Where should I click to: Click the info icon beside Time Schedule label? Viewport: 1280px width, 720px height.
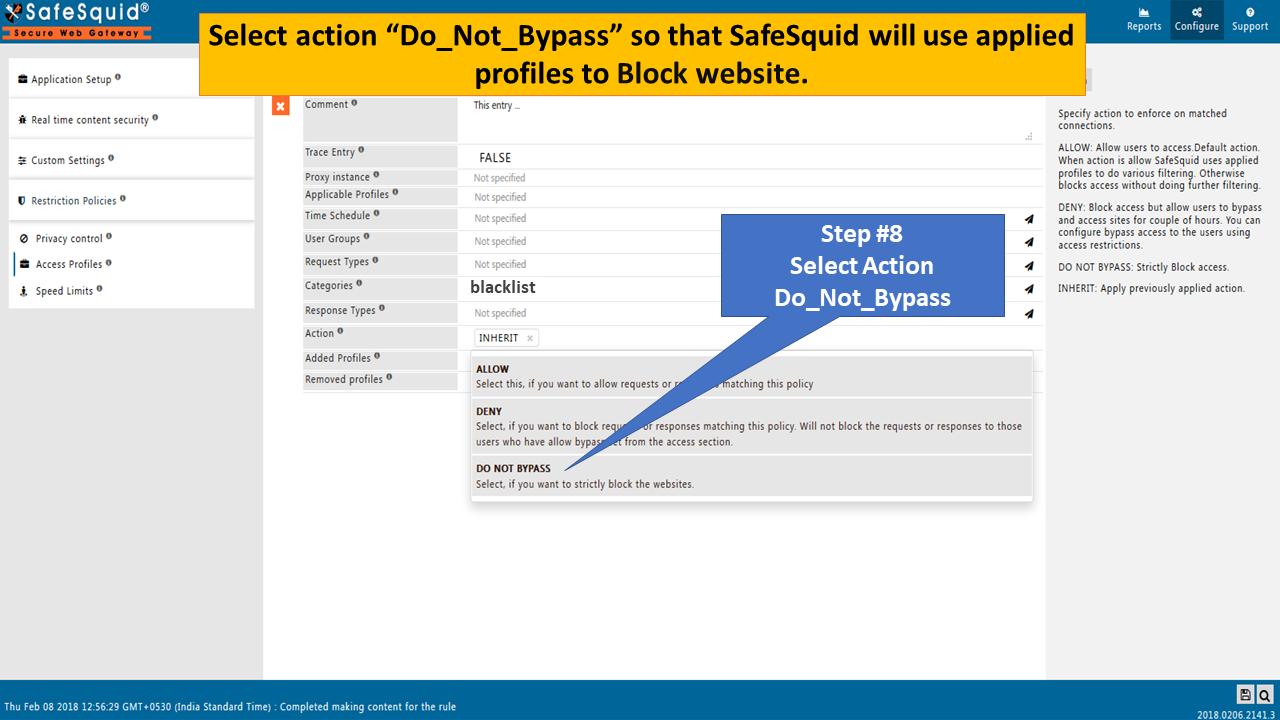point(376,213)
